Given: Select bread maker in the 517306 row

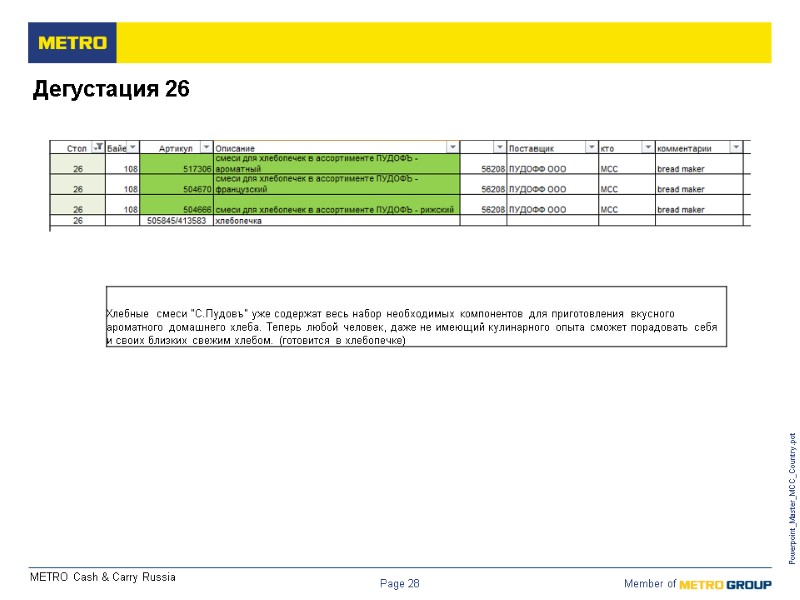Looking at the screenshot, I should click(x=699, y=164).
